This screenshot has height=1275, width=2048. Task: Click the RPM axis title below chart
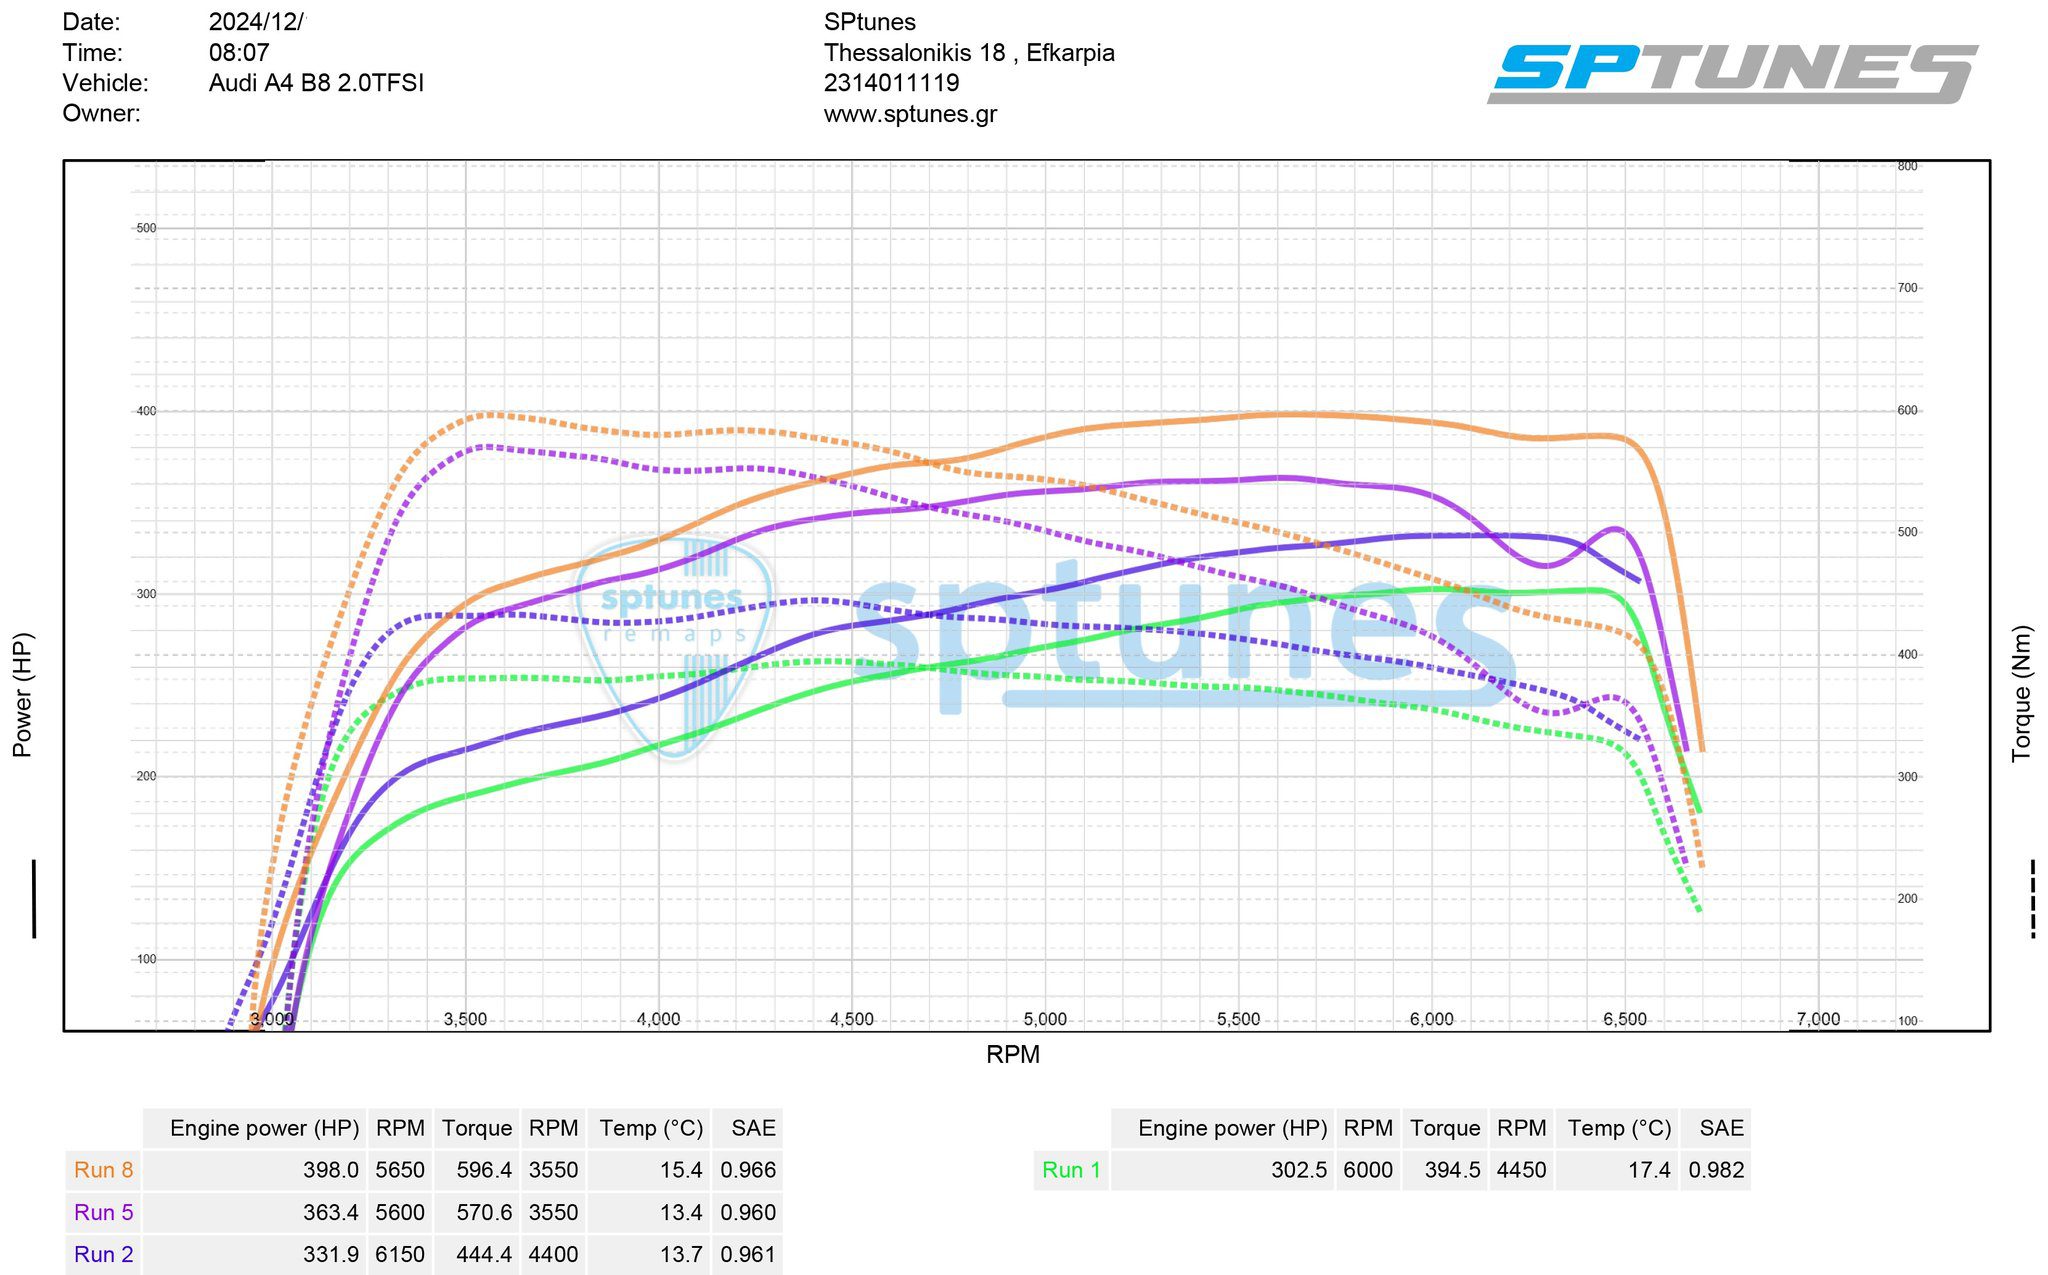click(1012, 1054)
